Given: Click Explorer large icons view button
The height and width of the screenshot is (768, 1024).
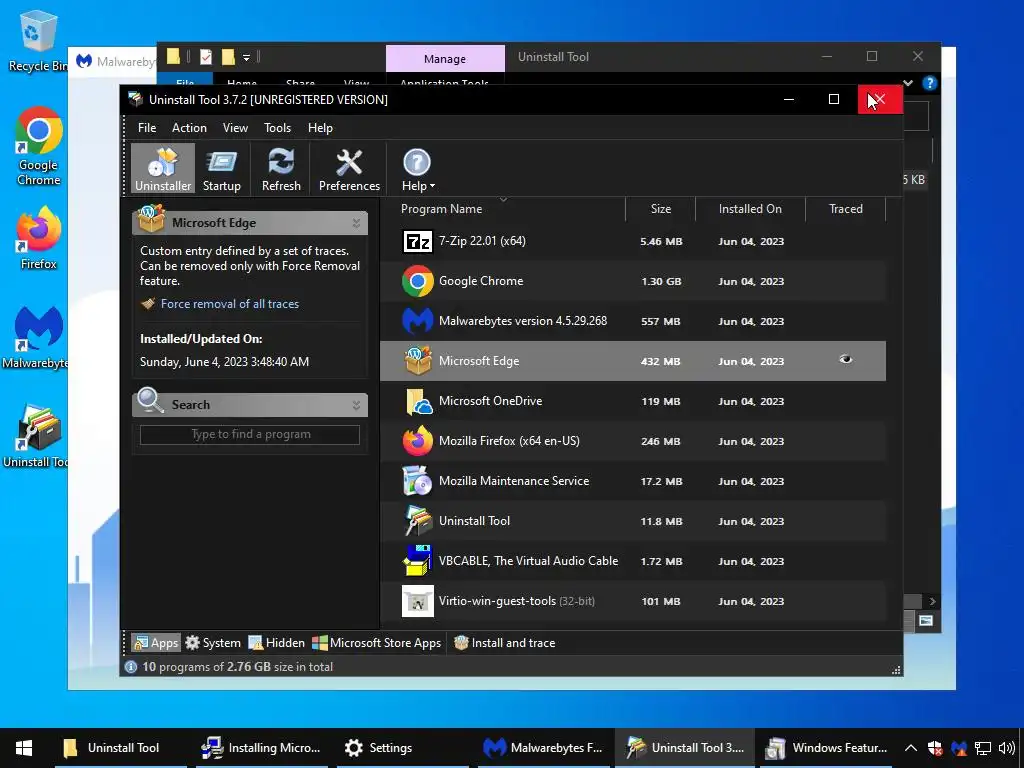Looking at the screenshot, I should (926, 621).
